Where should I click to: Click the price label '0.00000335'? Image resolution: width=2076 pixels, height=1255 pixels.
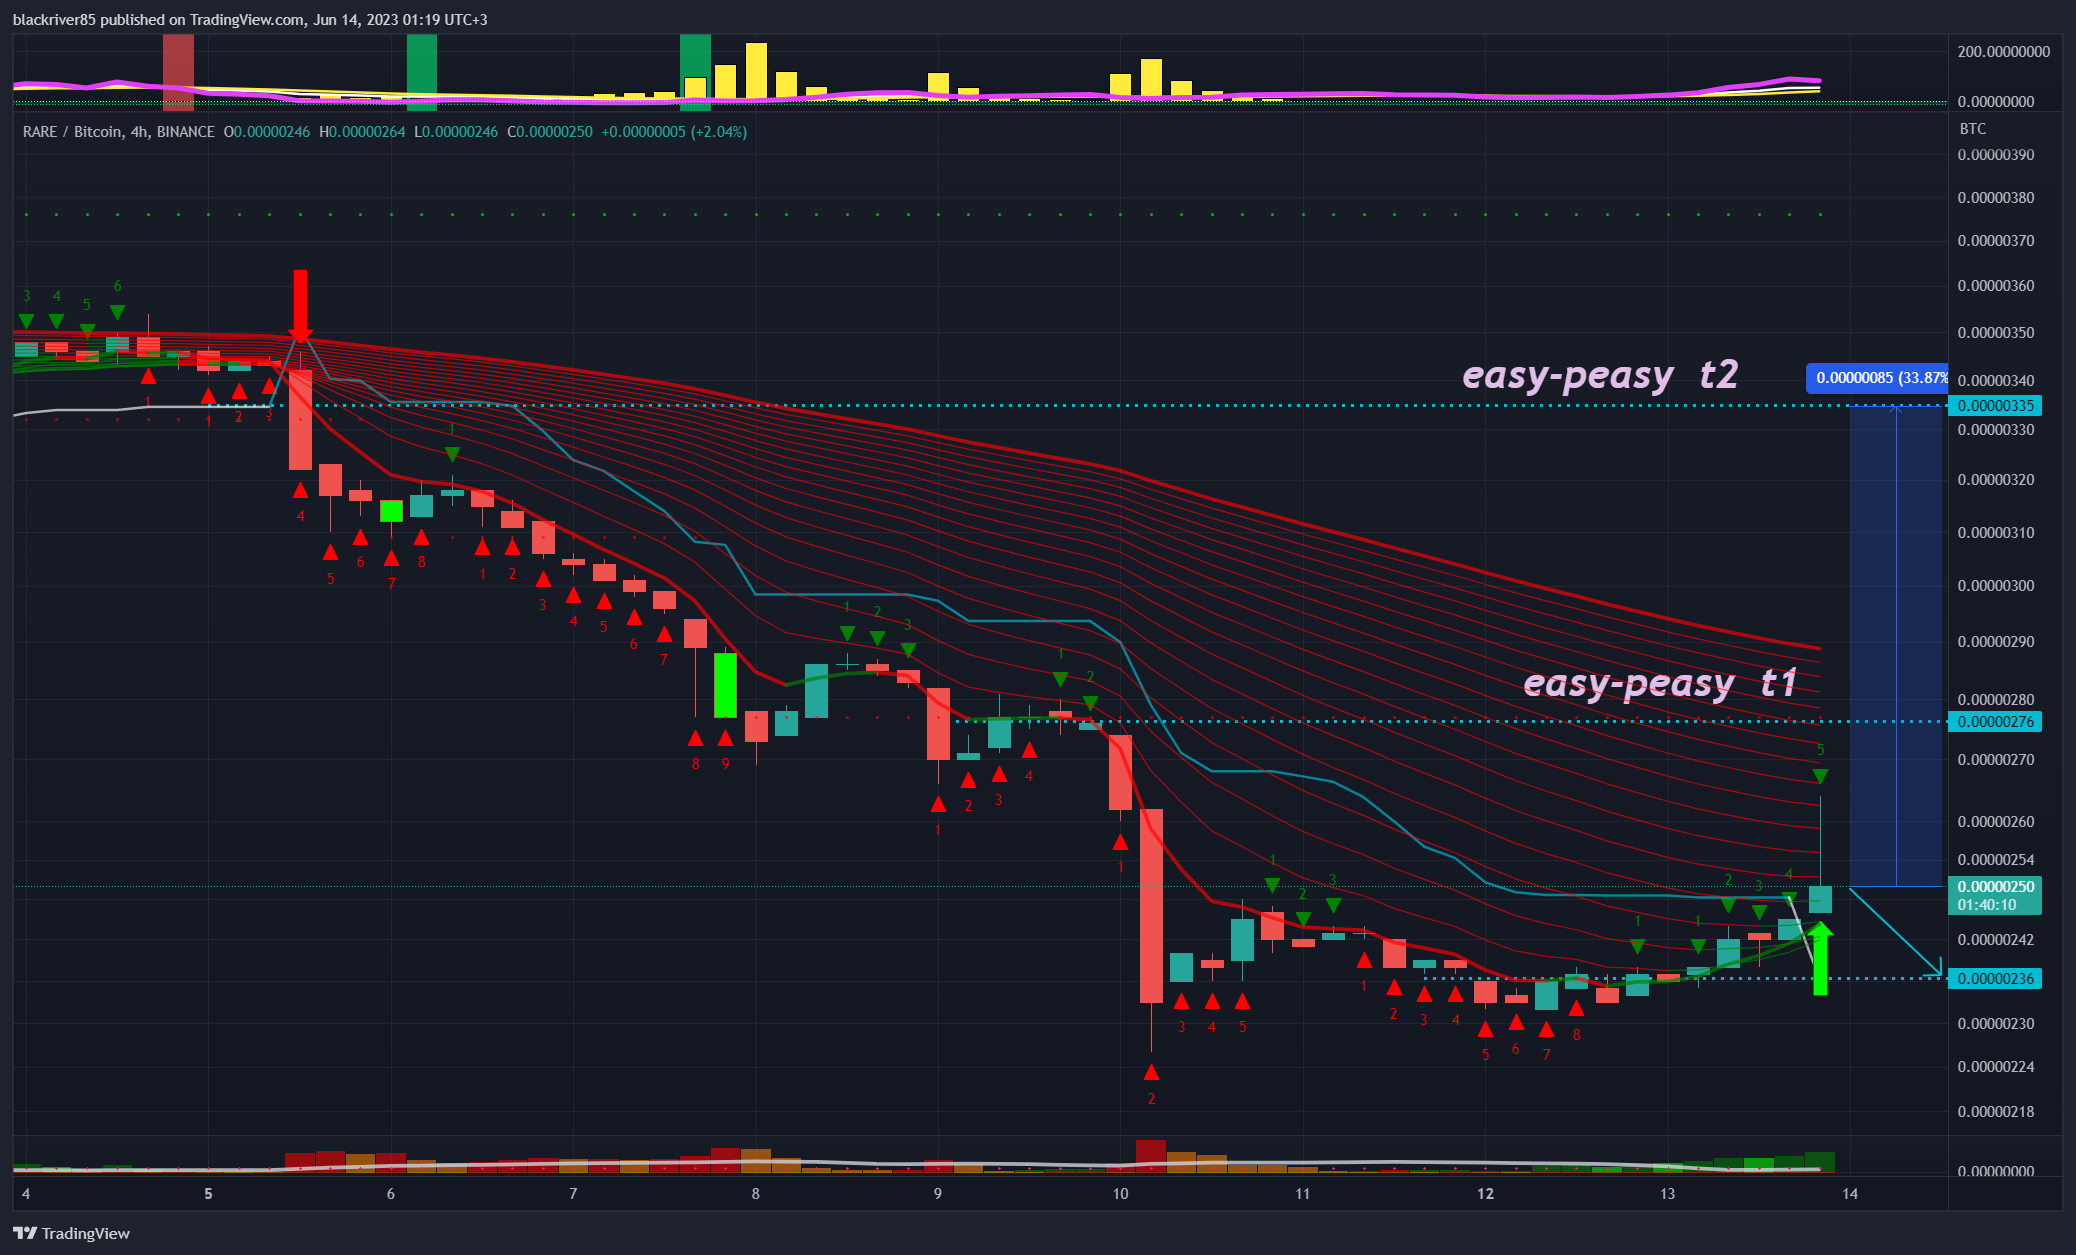coord(1995,406)
